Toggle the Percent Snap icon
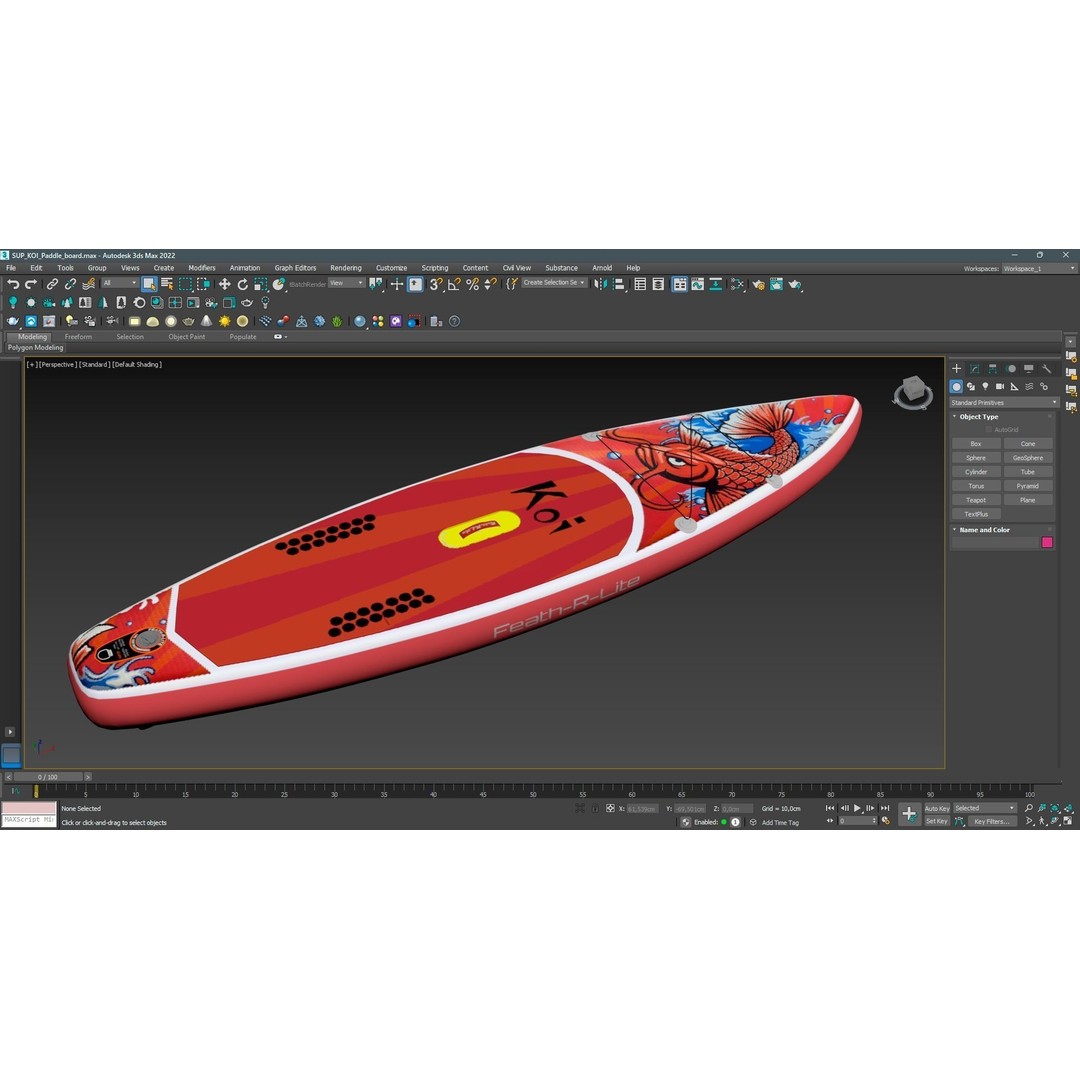Viewport: 1080px width, 1080px height. (472, 284)
